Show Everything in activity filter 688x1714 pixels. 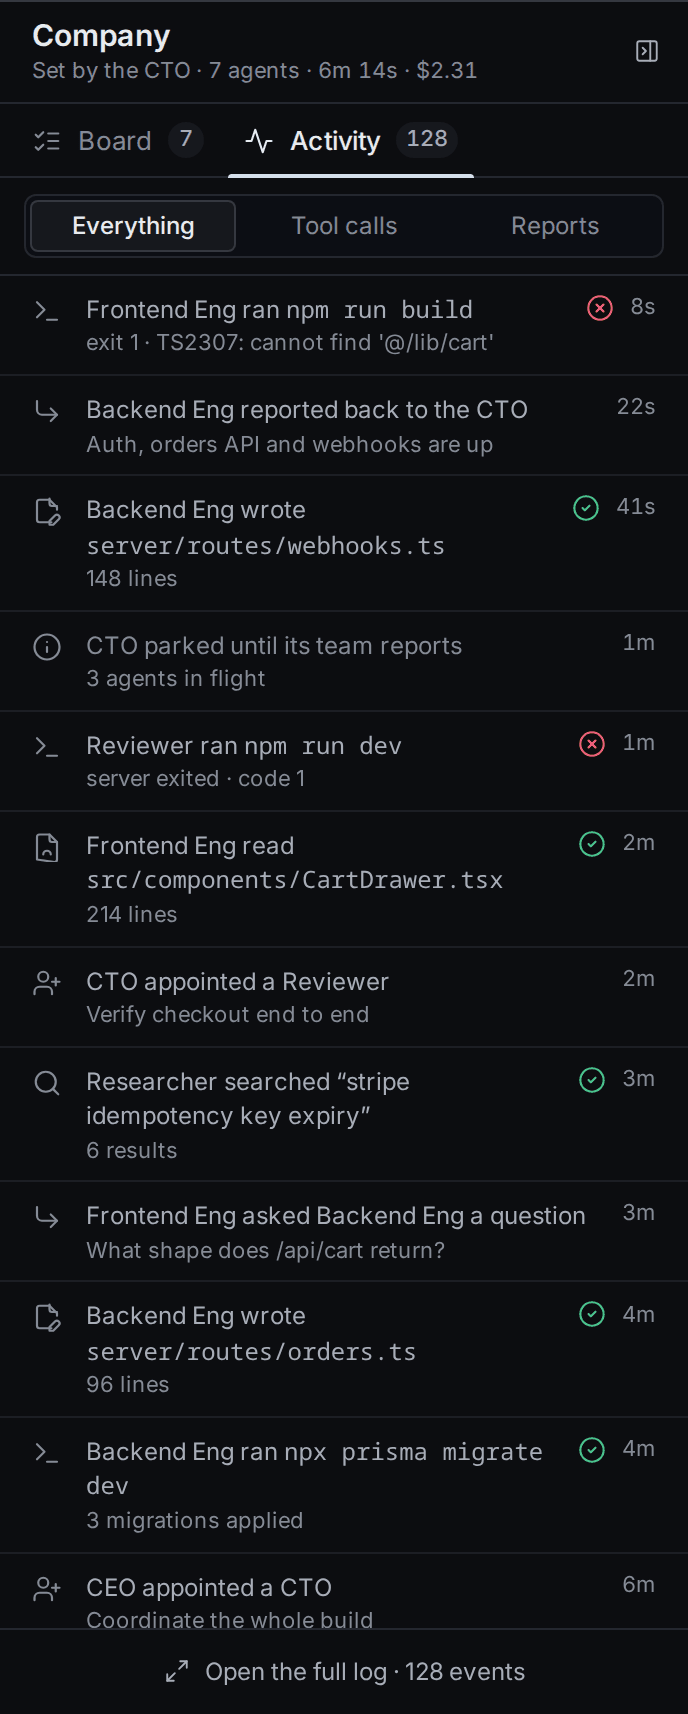pyautogui.click(x=133, y=226)
